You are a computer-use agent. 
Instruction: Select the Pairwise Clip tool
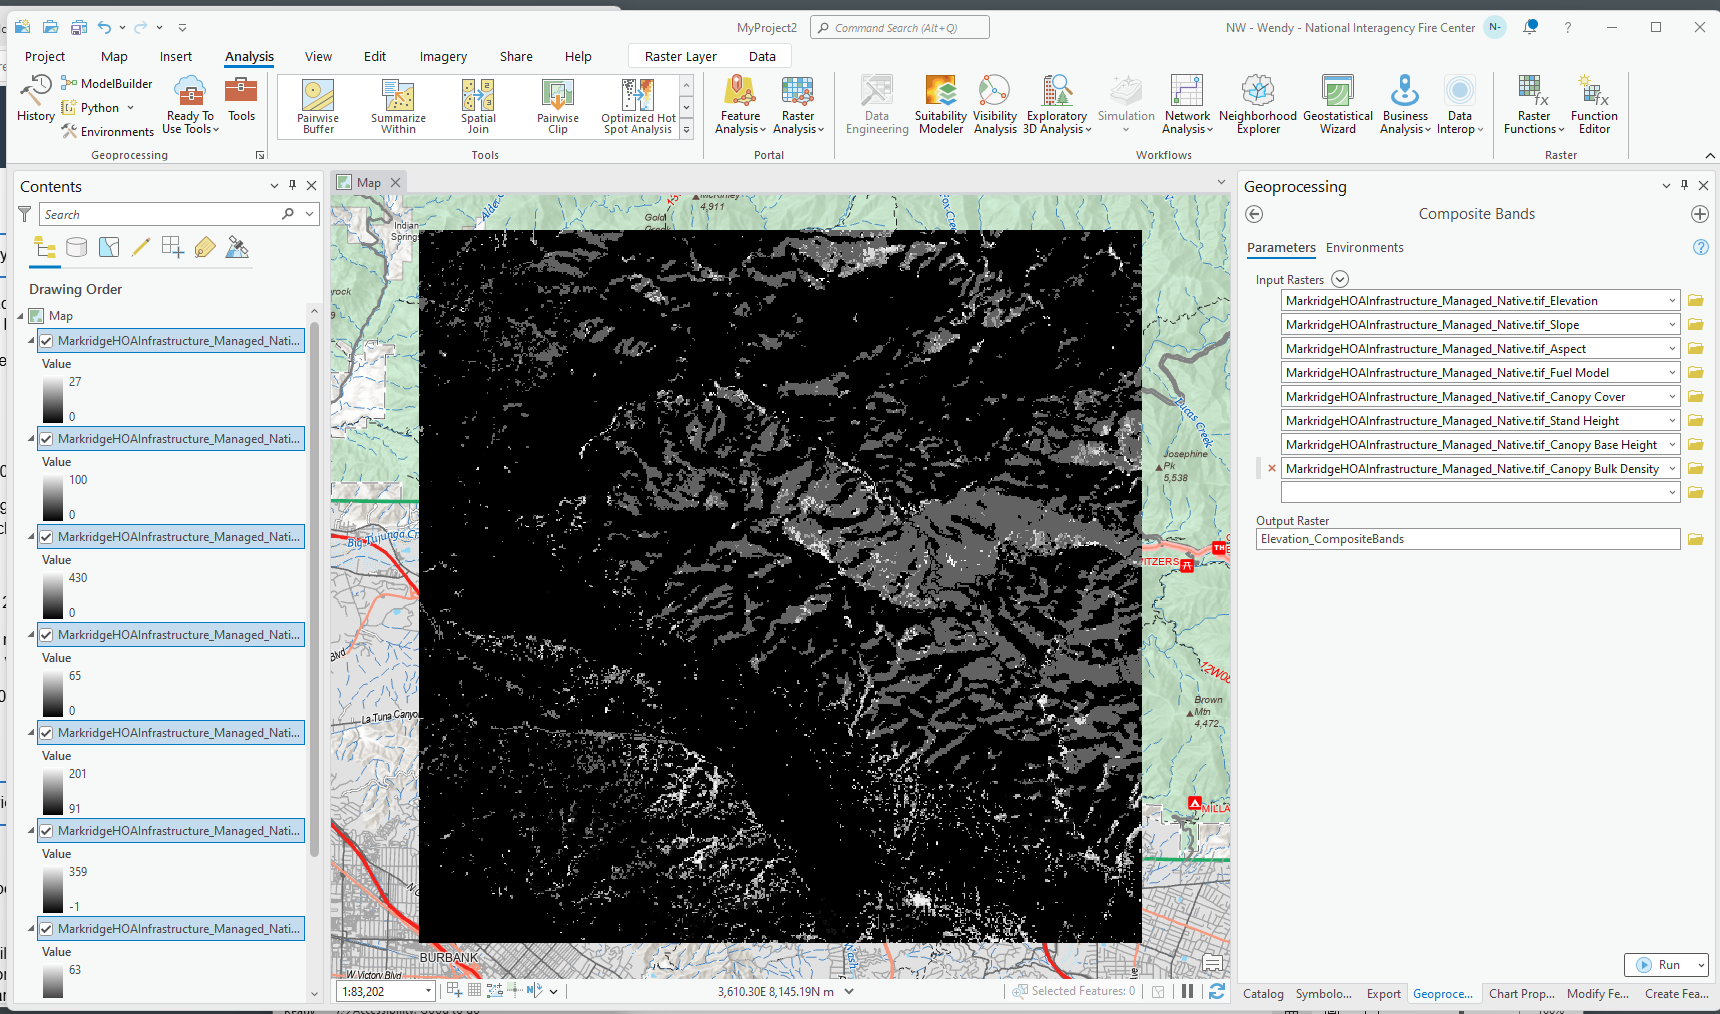(558, 106)
